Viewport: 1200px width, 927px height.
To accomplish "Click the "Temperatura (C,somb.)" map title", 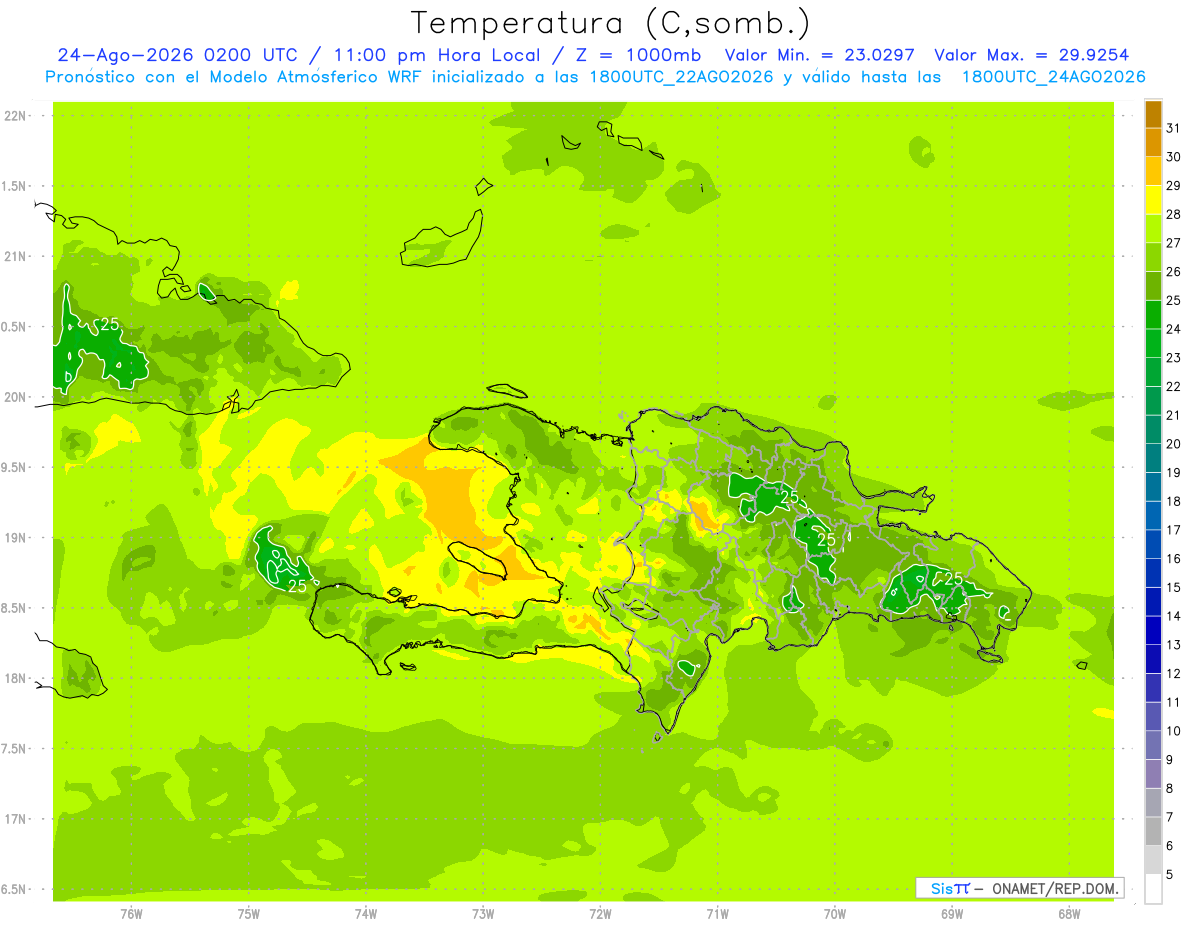I will point(611,23).
